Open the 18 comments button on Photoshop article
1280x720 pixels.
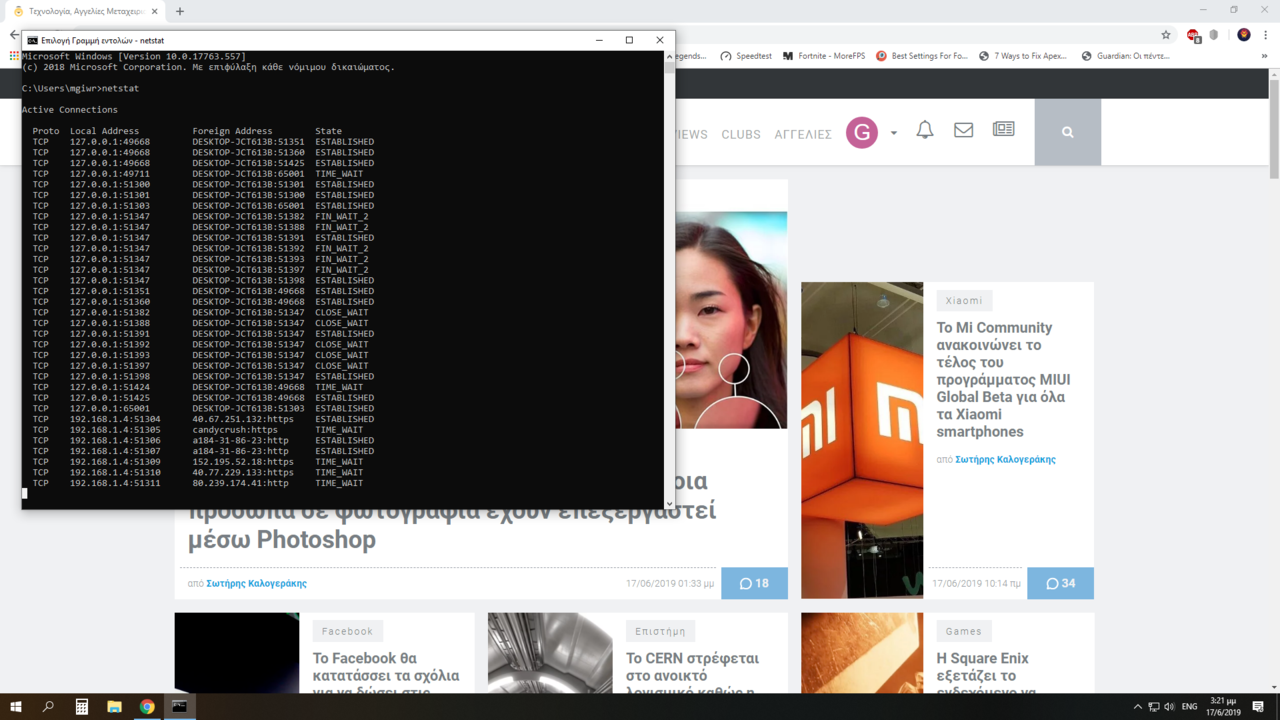coord(754,583)
